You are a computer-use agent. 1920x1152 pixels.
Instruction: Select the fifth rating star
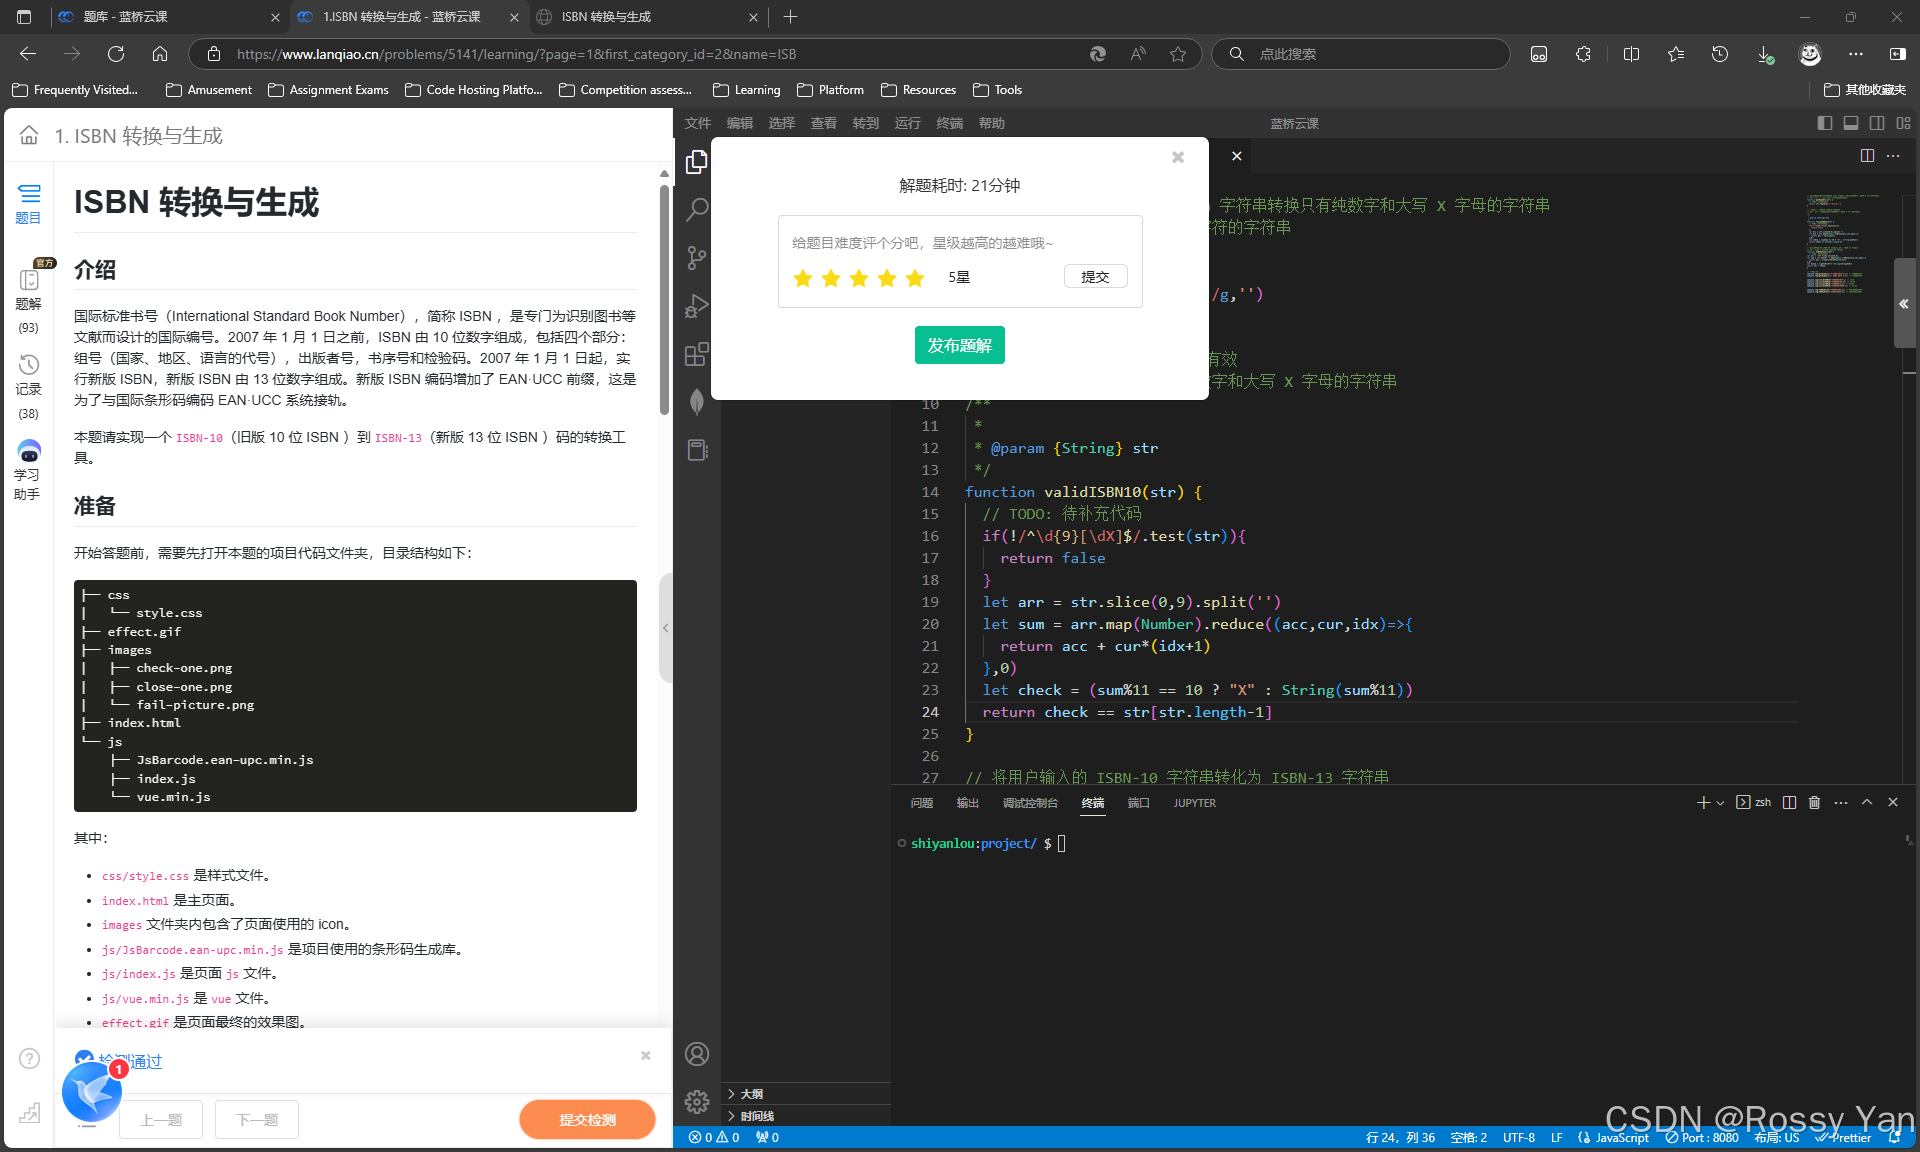point(915,278)
